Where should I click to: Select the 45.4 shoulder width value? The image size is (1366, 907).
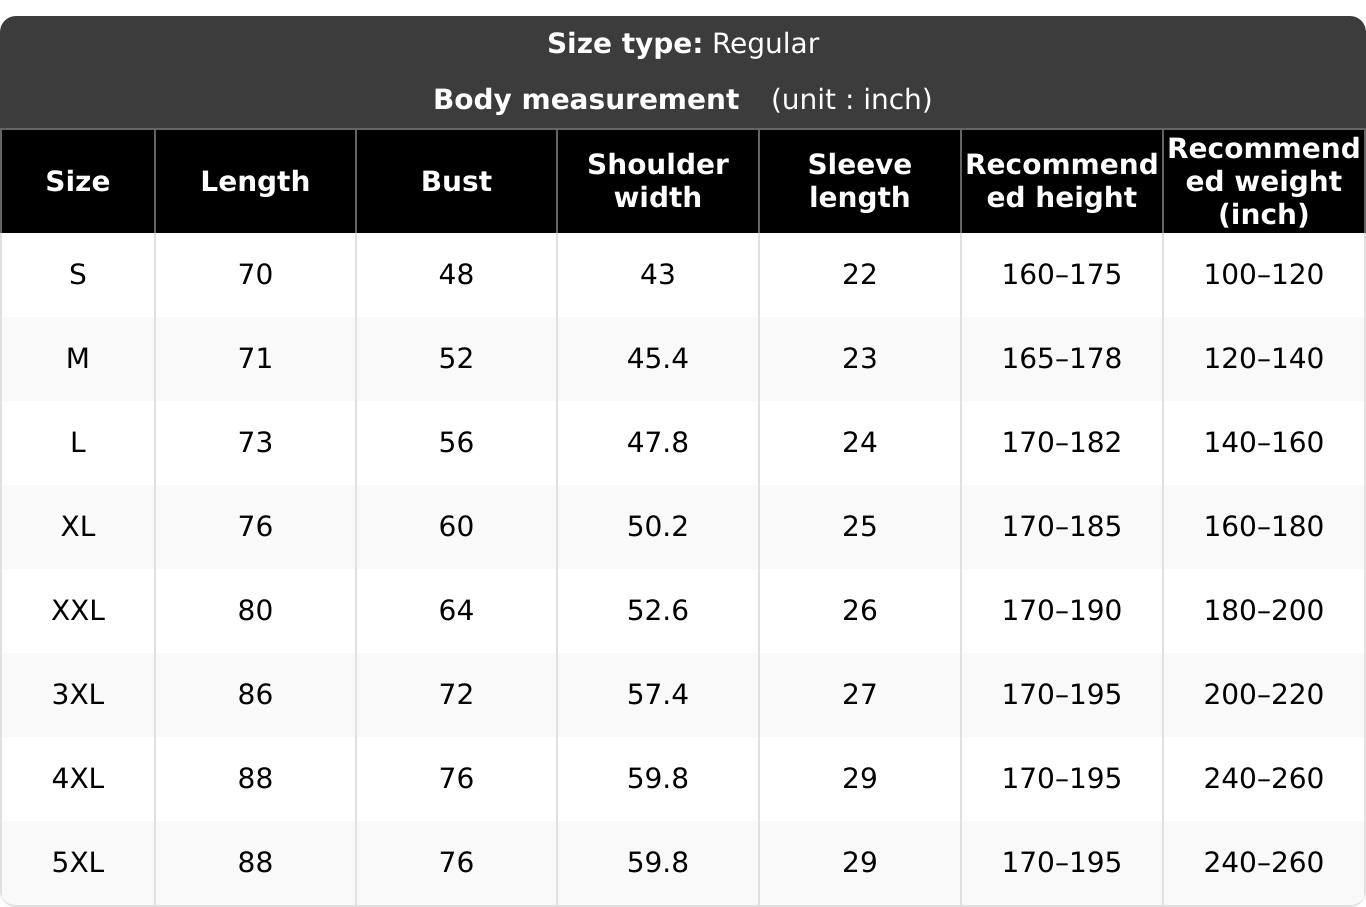tap(658, 359)
